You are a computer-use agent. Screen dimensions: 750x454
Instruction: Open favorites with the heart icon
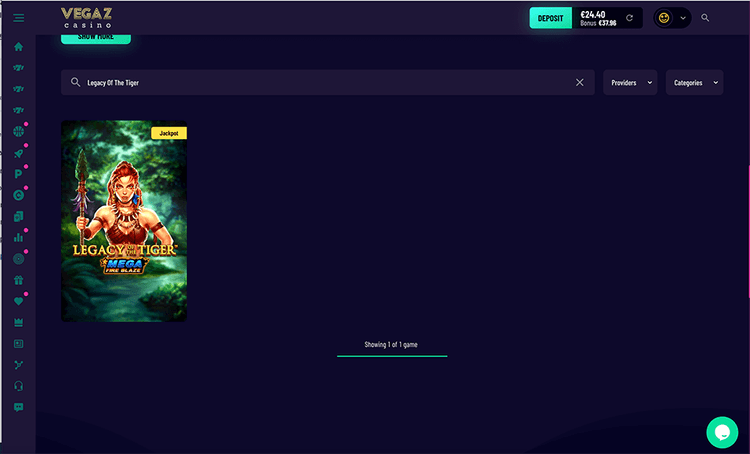pos(19,301)
